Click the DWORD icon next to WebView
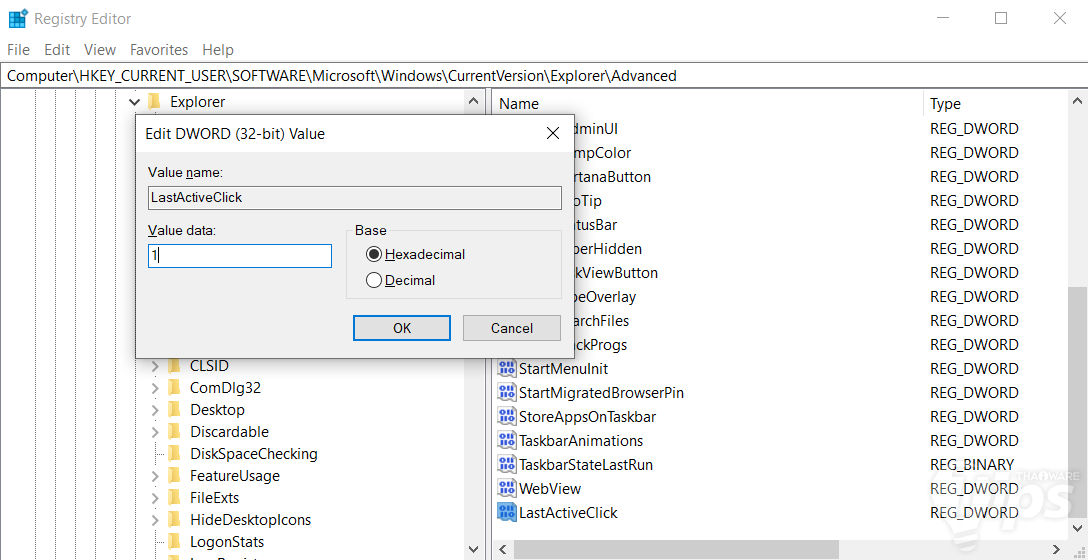 click(x=507, y=489)
